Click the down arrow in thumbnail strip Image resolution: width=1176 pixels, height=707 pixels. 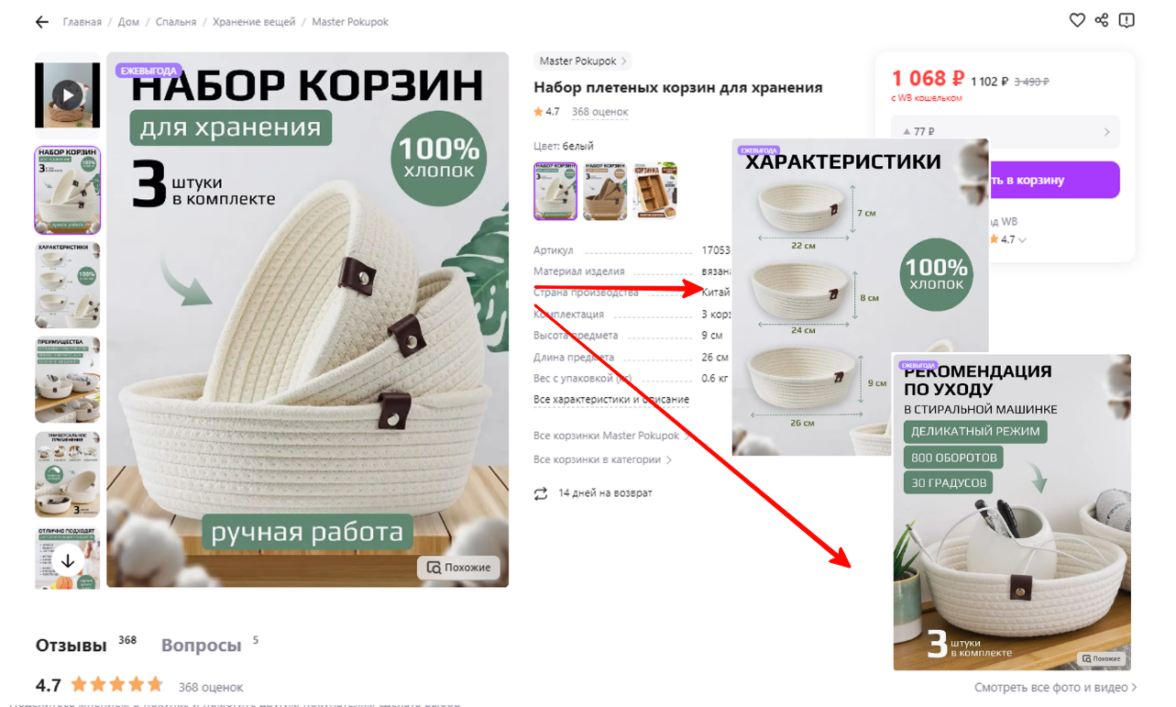[68, 561]
